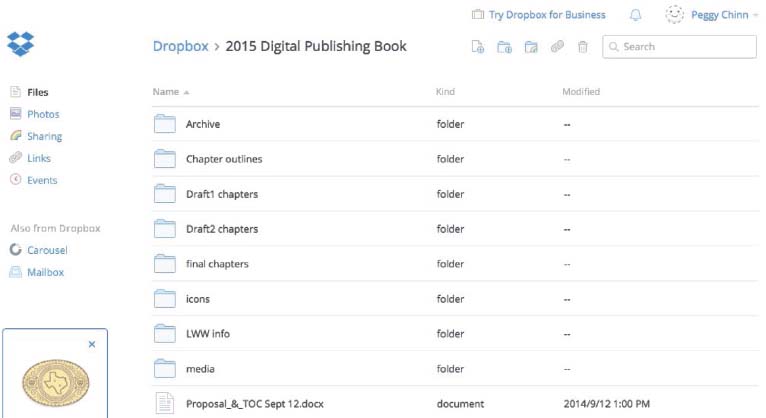
Task: Click the Upload file toolbar icon
Action: [478, 47]
